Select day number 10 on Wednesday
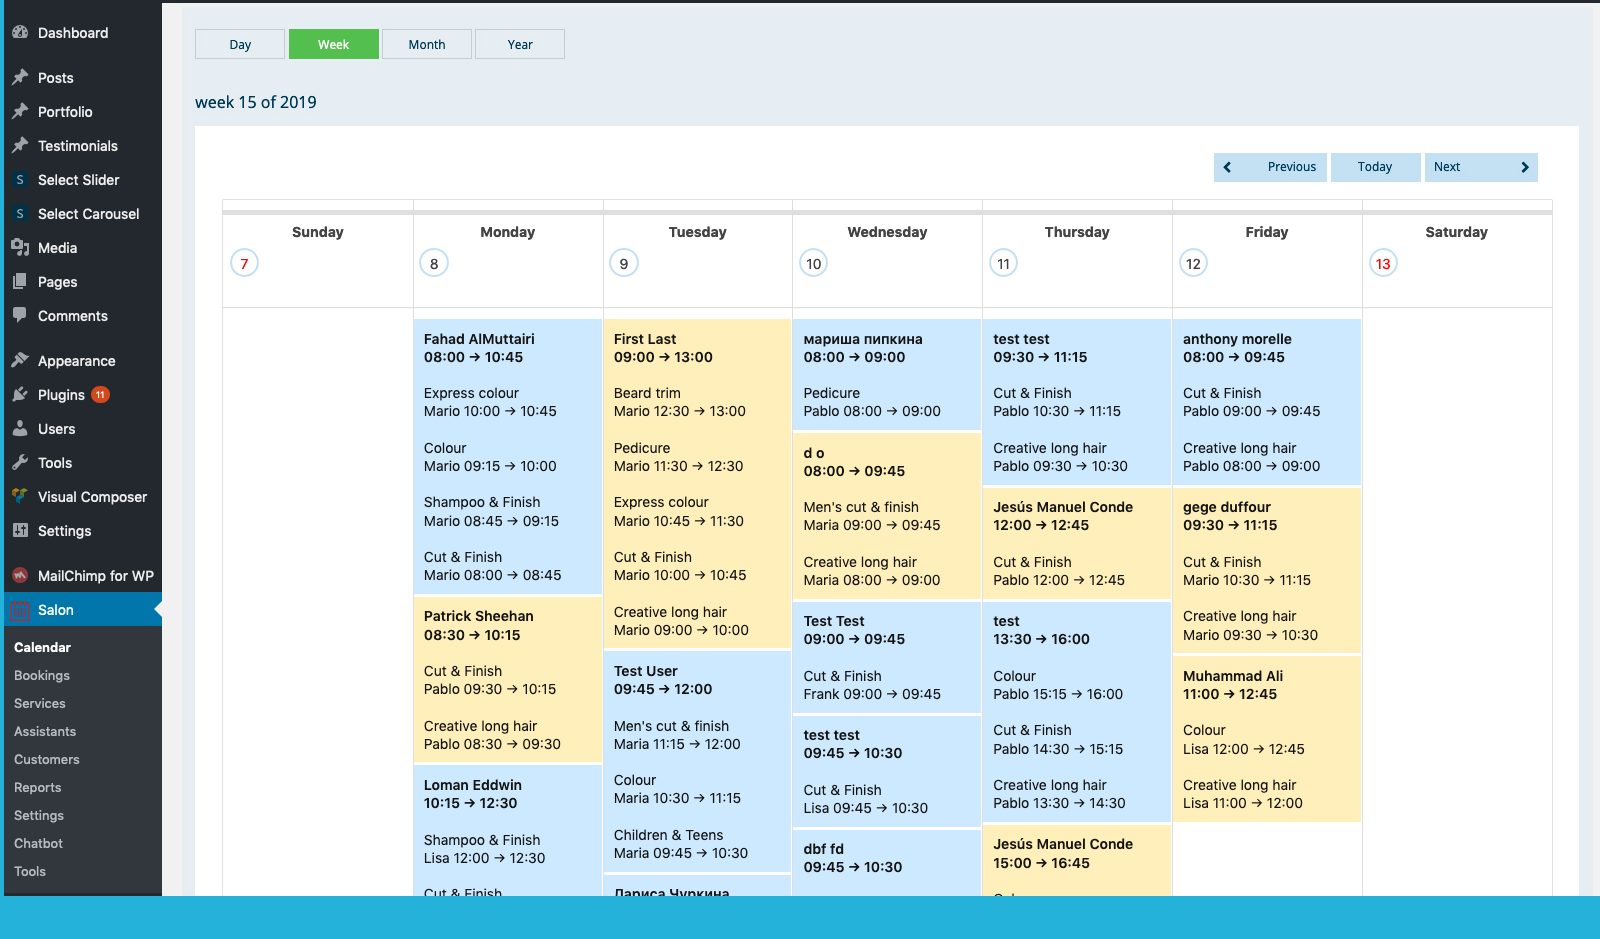The image size is (1600, 939). pyautogui.click(x=814, y=264)
